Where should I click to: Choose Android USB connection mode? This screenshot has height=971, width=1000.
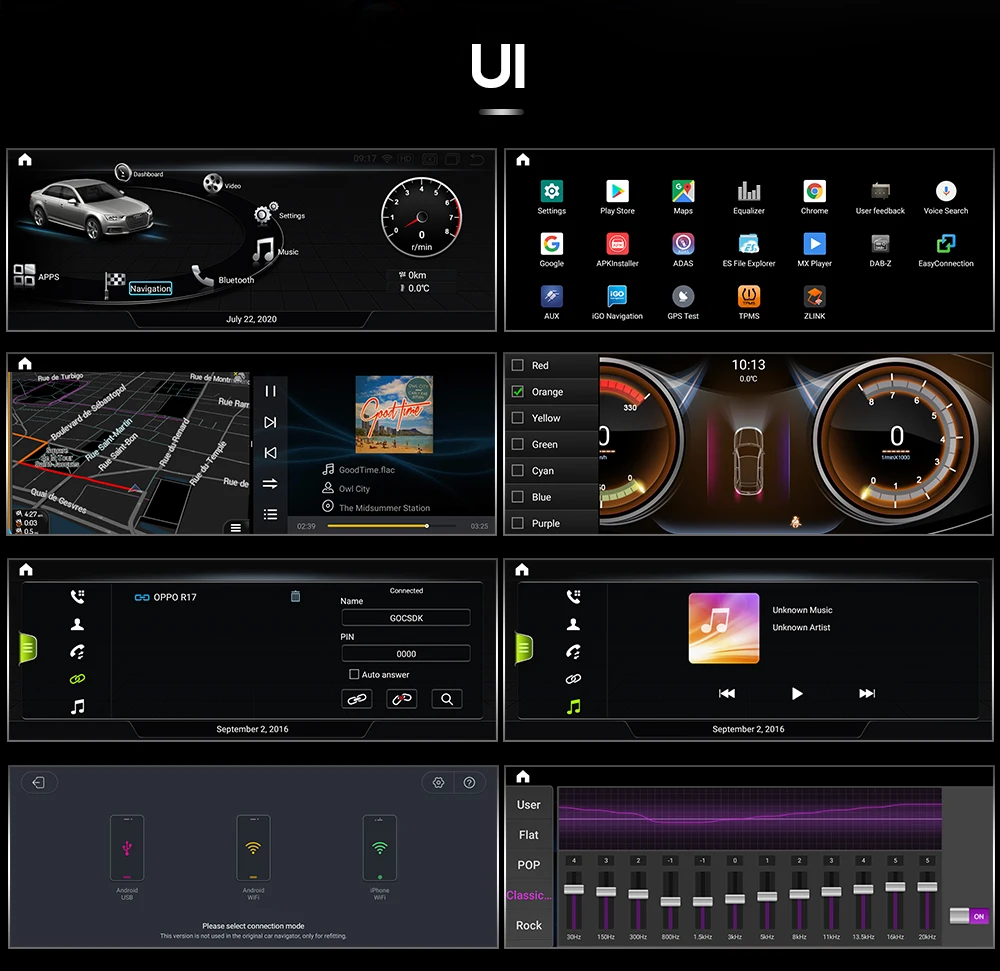(127, 849)
